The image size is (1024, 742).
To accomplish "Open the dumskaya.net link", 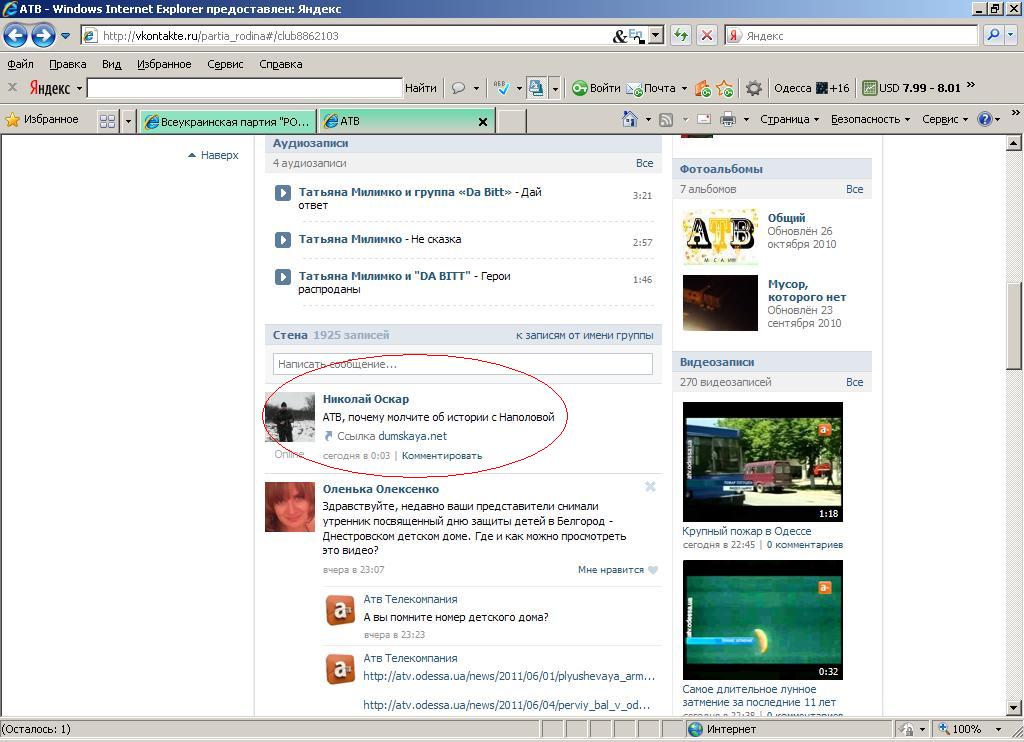I will point(412,436).
